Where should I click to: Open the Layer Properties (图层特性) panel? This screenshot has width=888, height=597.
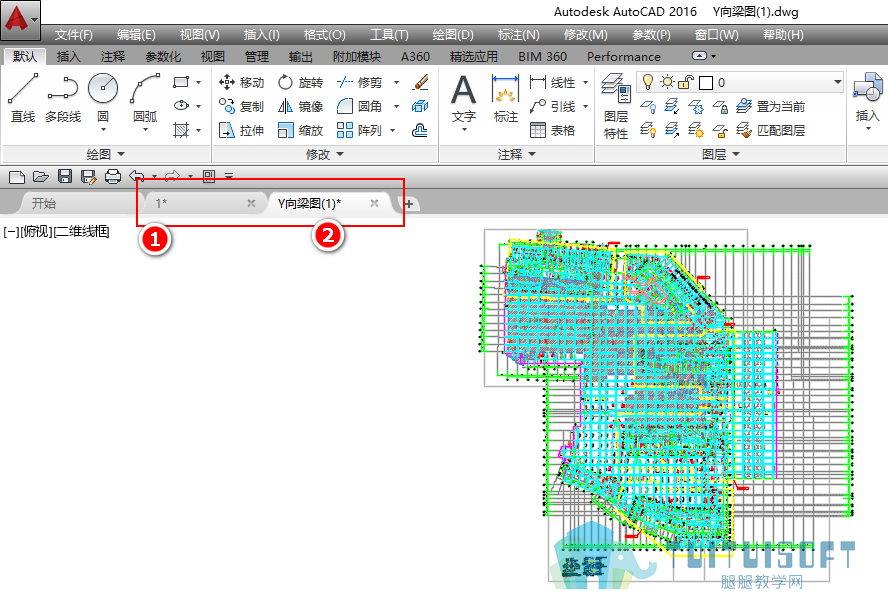click(616, 106)
